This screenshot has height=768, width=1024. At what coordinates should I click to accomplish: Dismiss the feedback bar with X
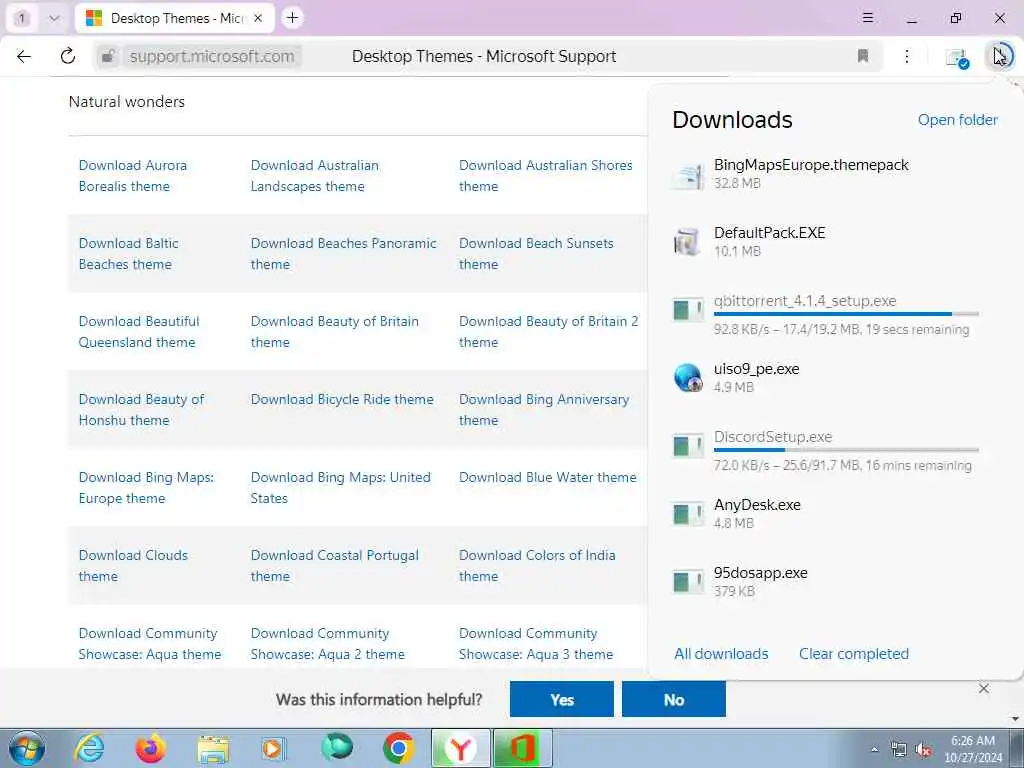coord(984,688)
